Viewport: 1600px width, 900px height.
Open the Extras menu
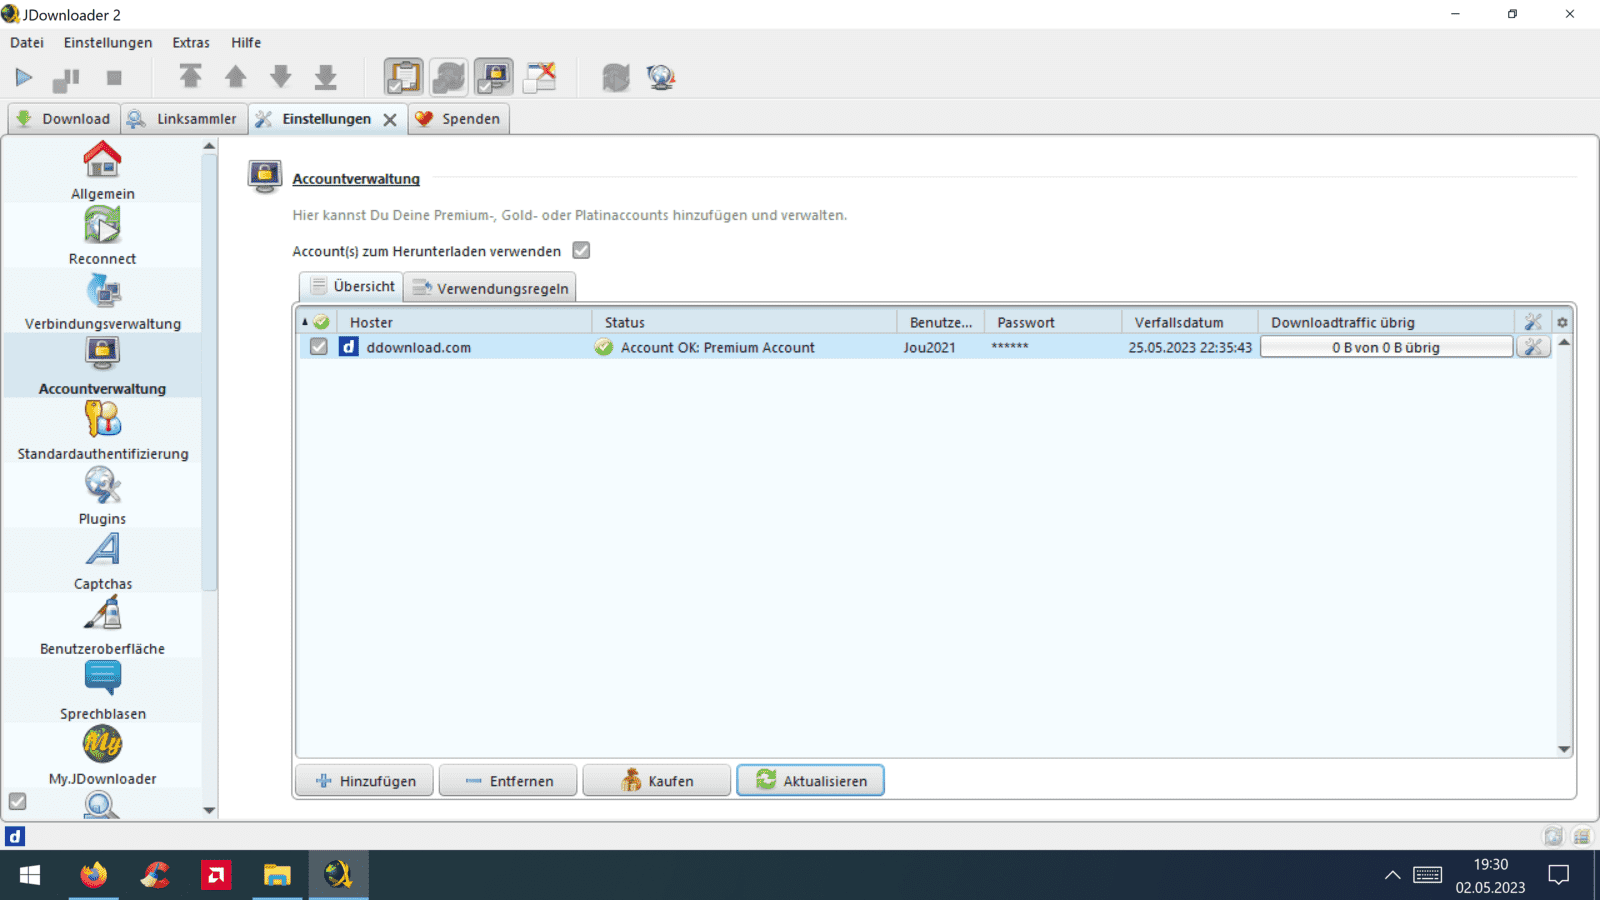(191, 42)
